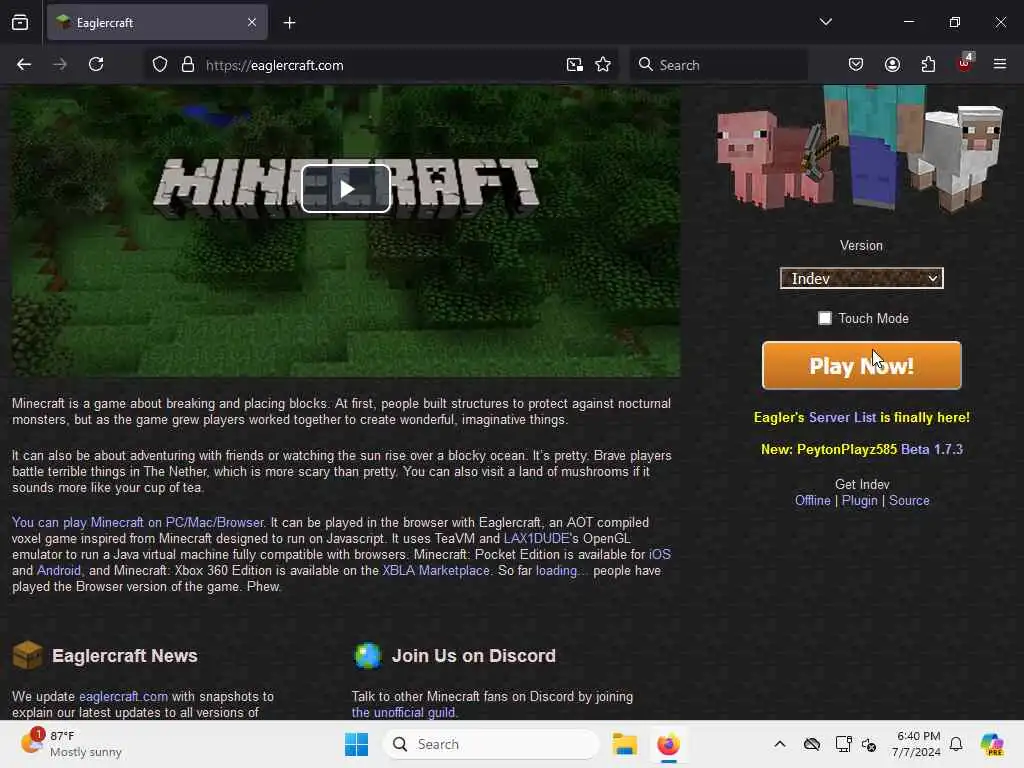Click the Eaglercraft News chest icon
This screenshot has width=1024, height=768.
pos(27,655)
